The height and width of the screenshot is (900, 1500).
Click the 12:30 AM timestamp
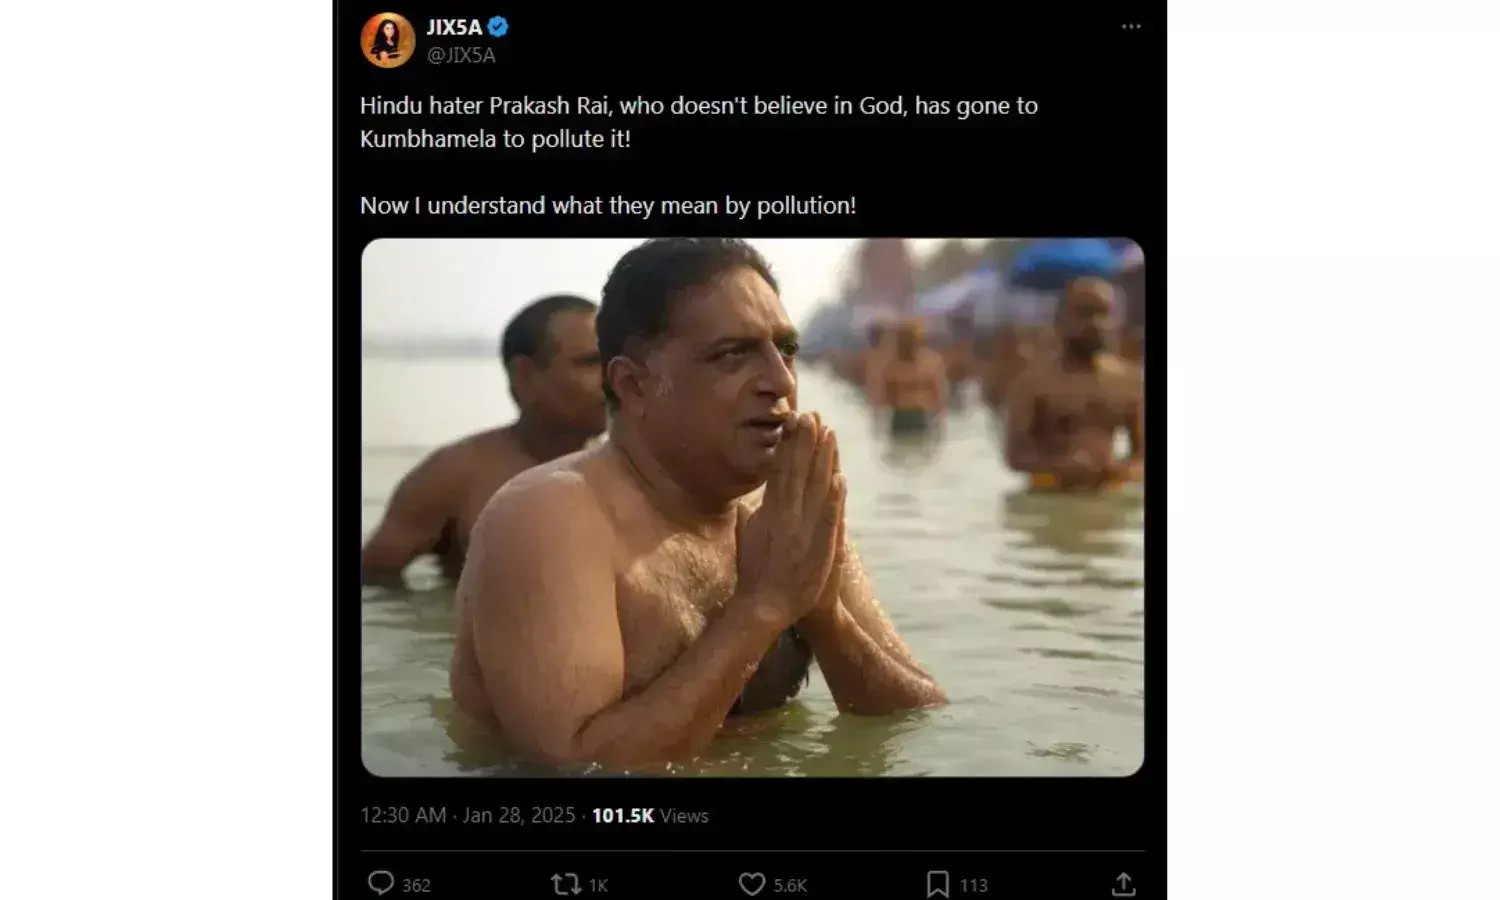[x=403, y=815]
